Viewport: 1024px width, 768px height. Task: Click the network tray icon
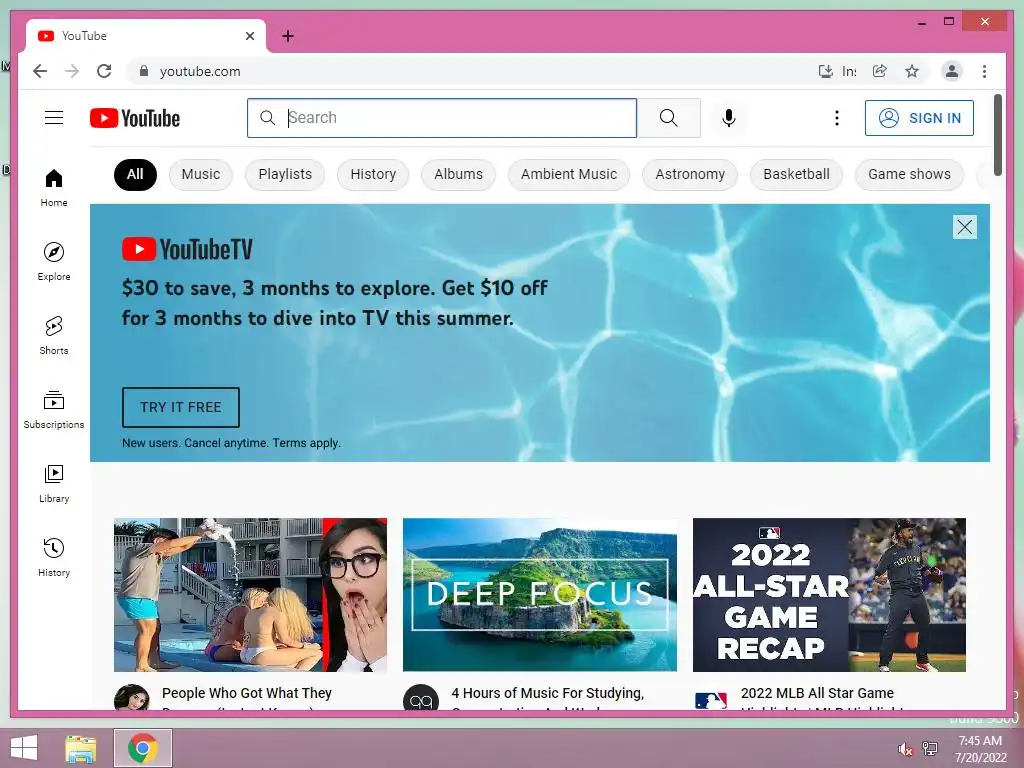(930, 748)
